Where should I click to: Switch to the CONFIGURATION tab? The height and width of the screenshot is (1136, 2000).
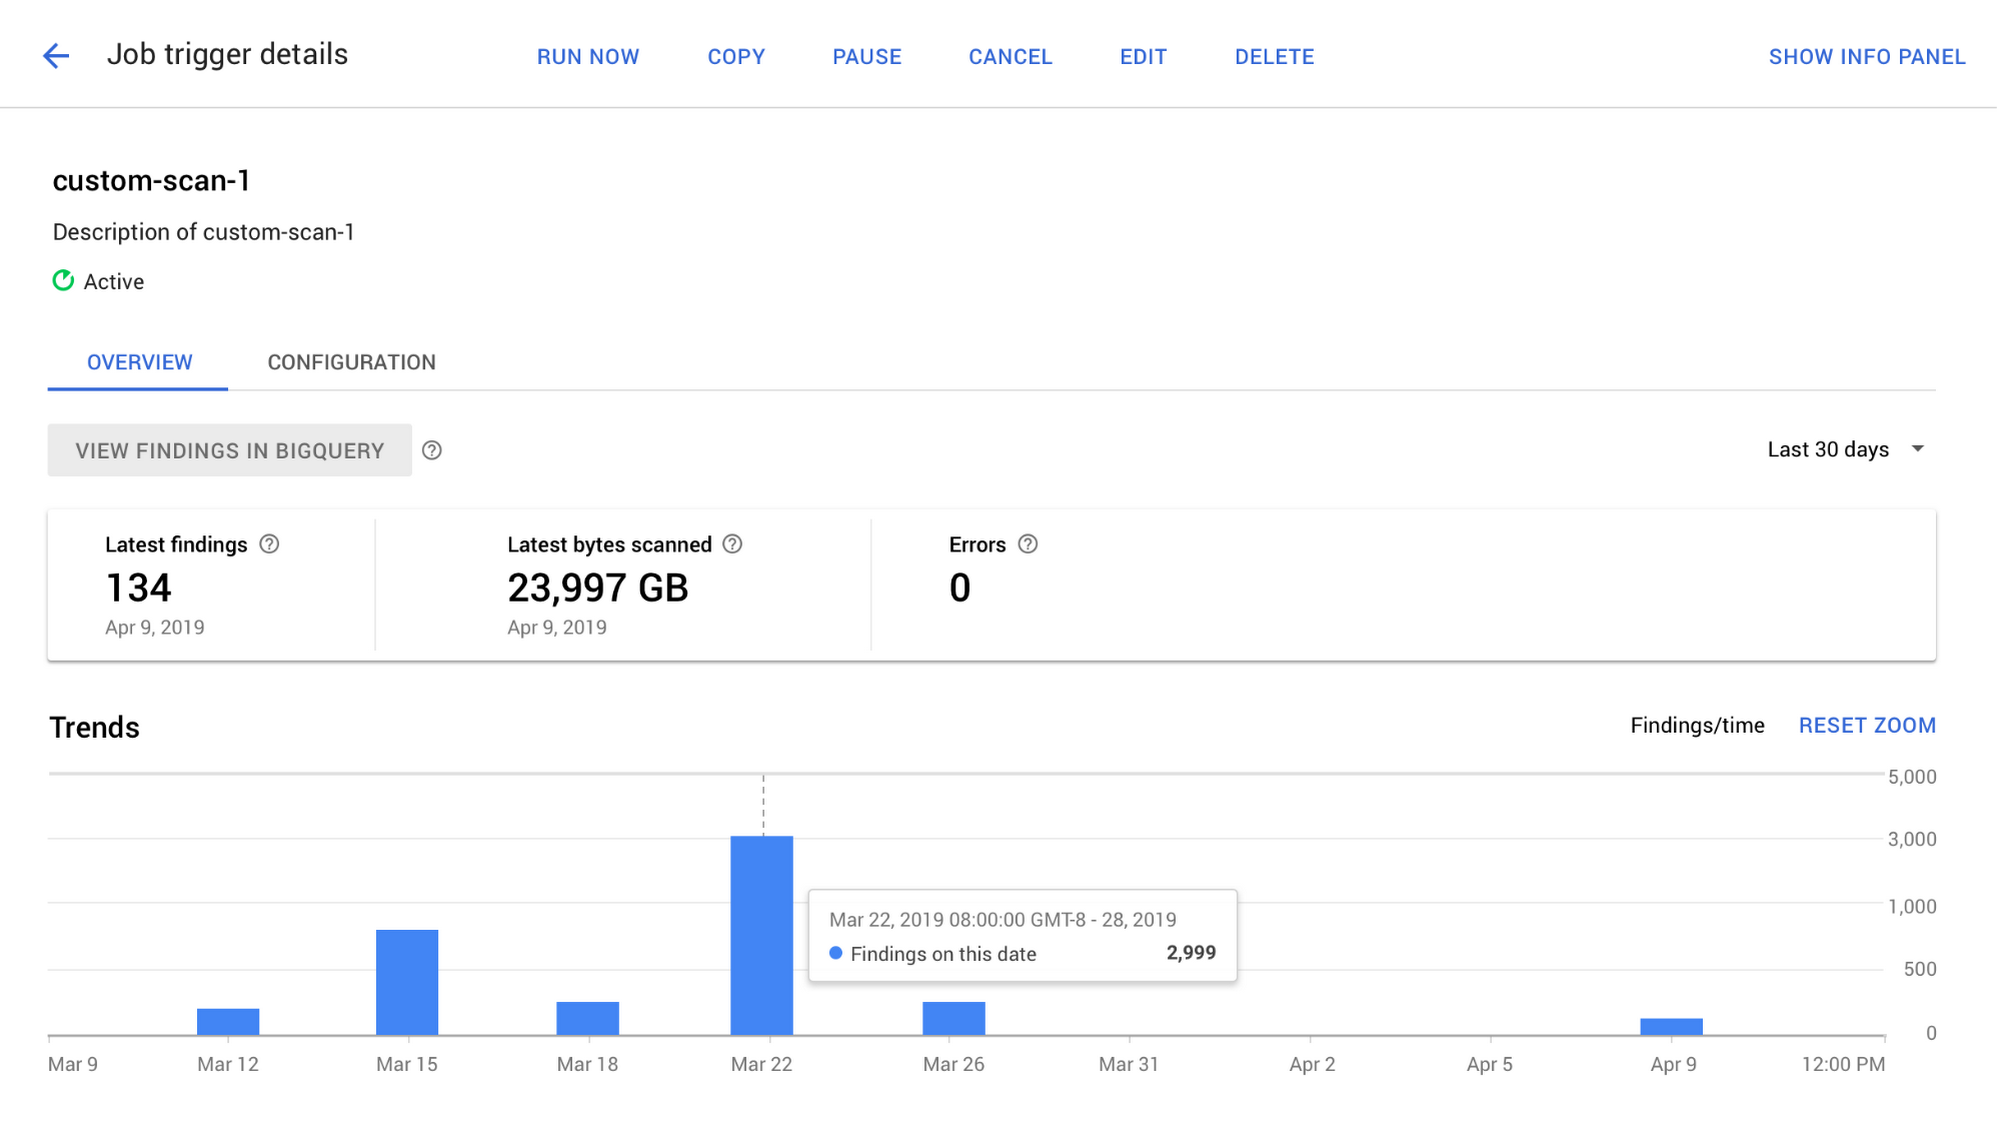pos(352,361)
